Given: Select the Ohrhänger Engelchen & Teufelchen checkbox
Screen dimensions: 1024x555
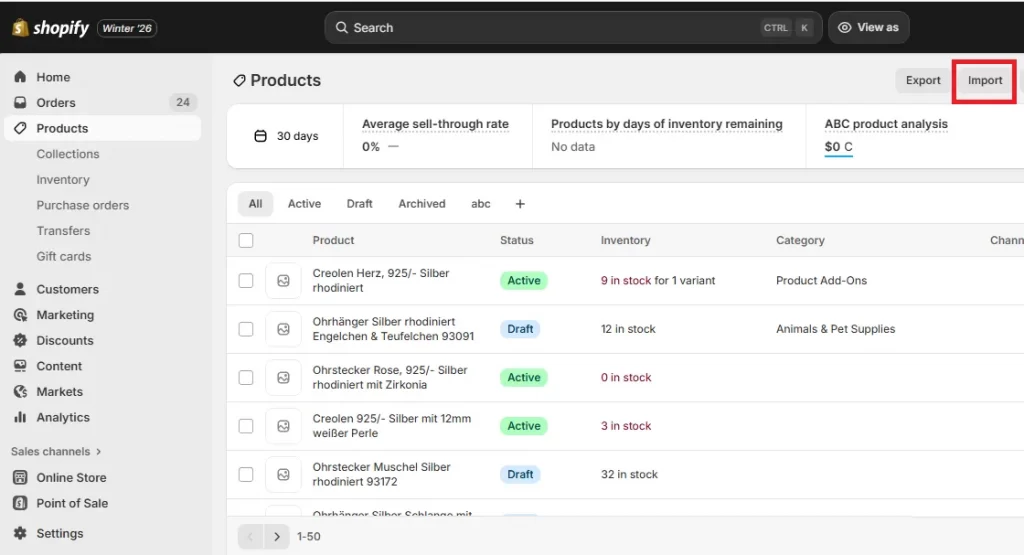Looking at the screenshot, I should tap(246, 329).
